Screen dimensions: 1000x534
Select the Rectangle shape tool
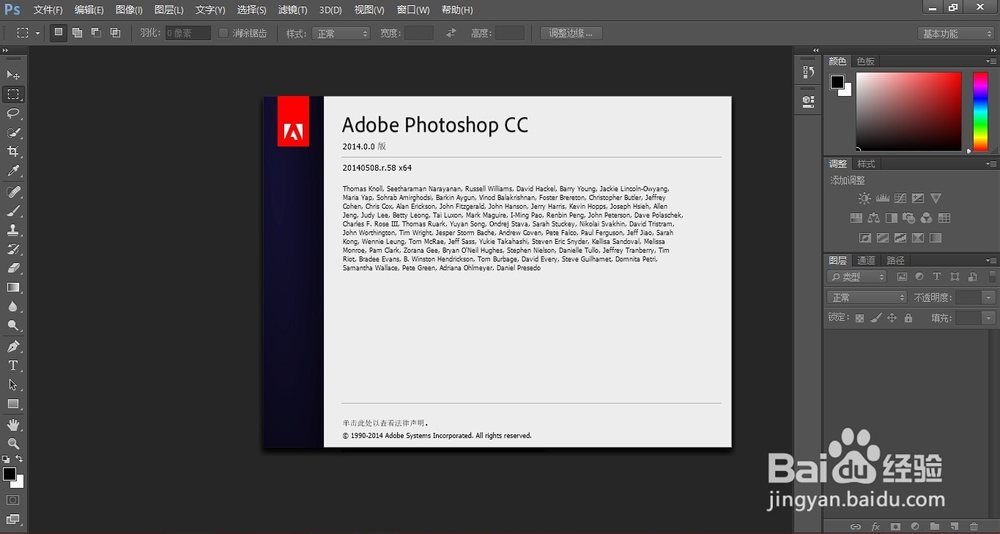point(13,404)
